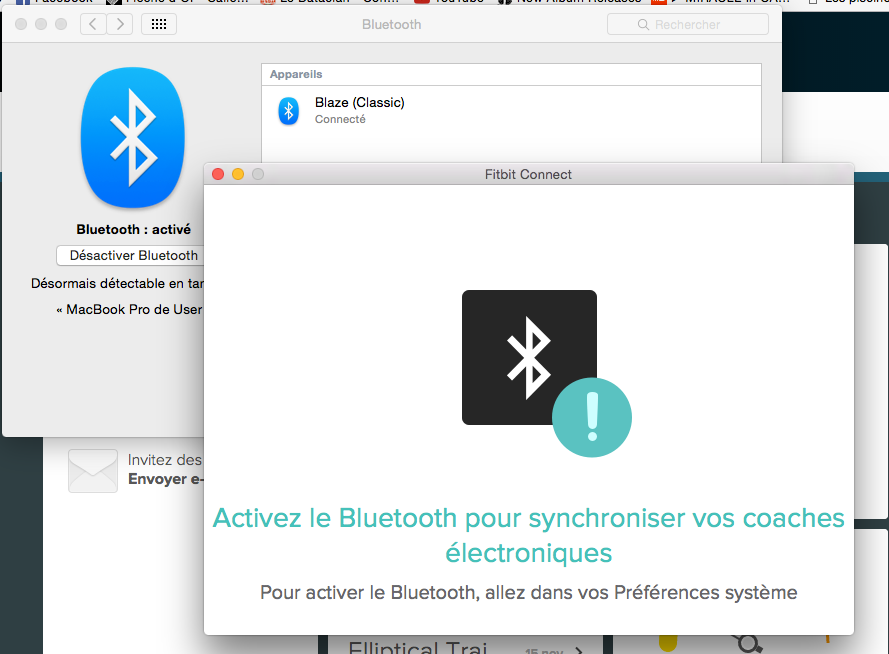
Task: Click the Fitbit Connect window title
Action: click(x=528, y=175)
